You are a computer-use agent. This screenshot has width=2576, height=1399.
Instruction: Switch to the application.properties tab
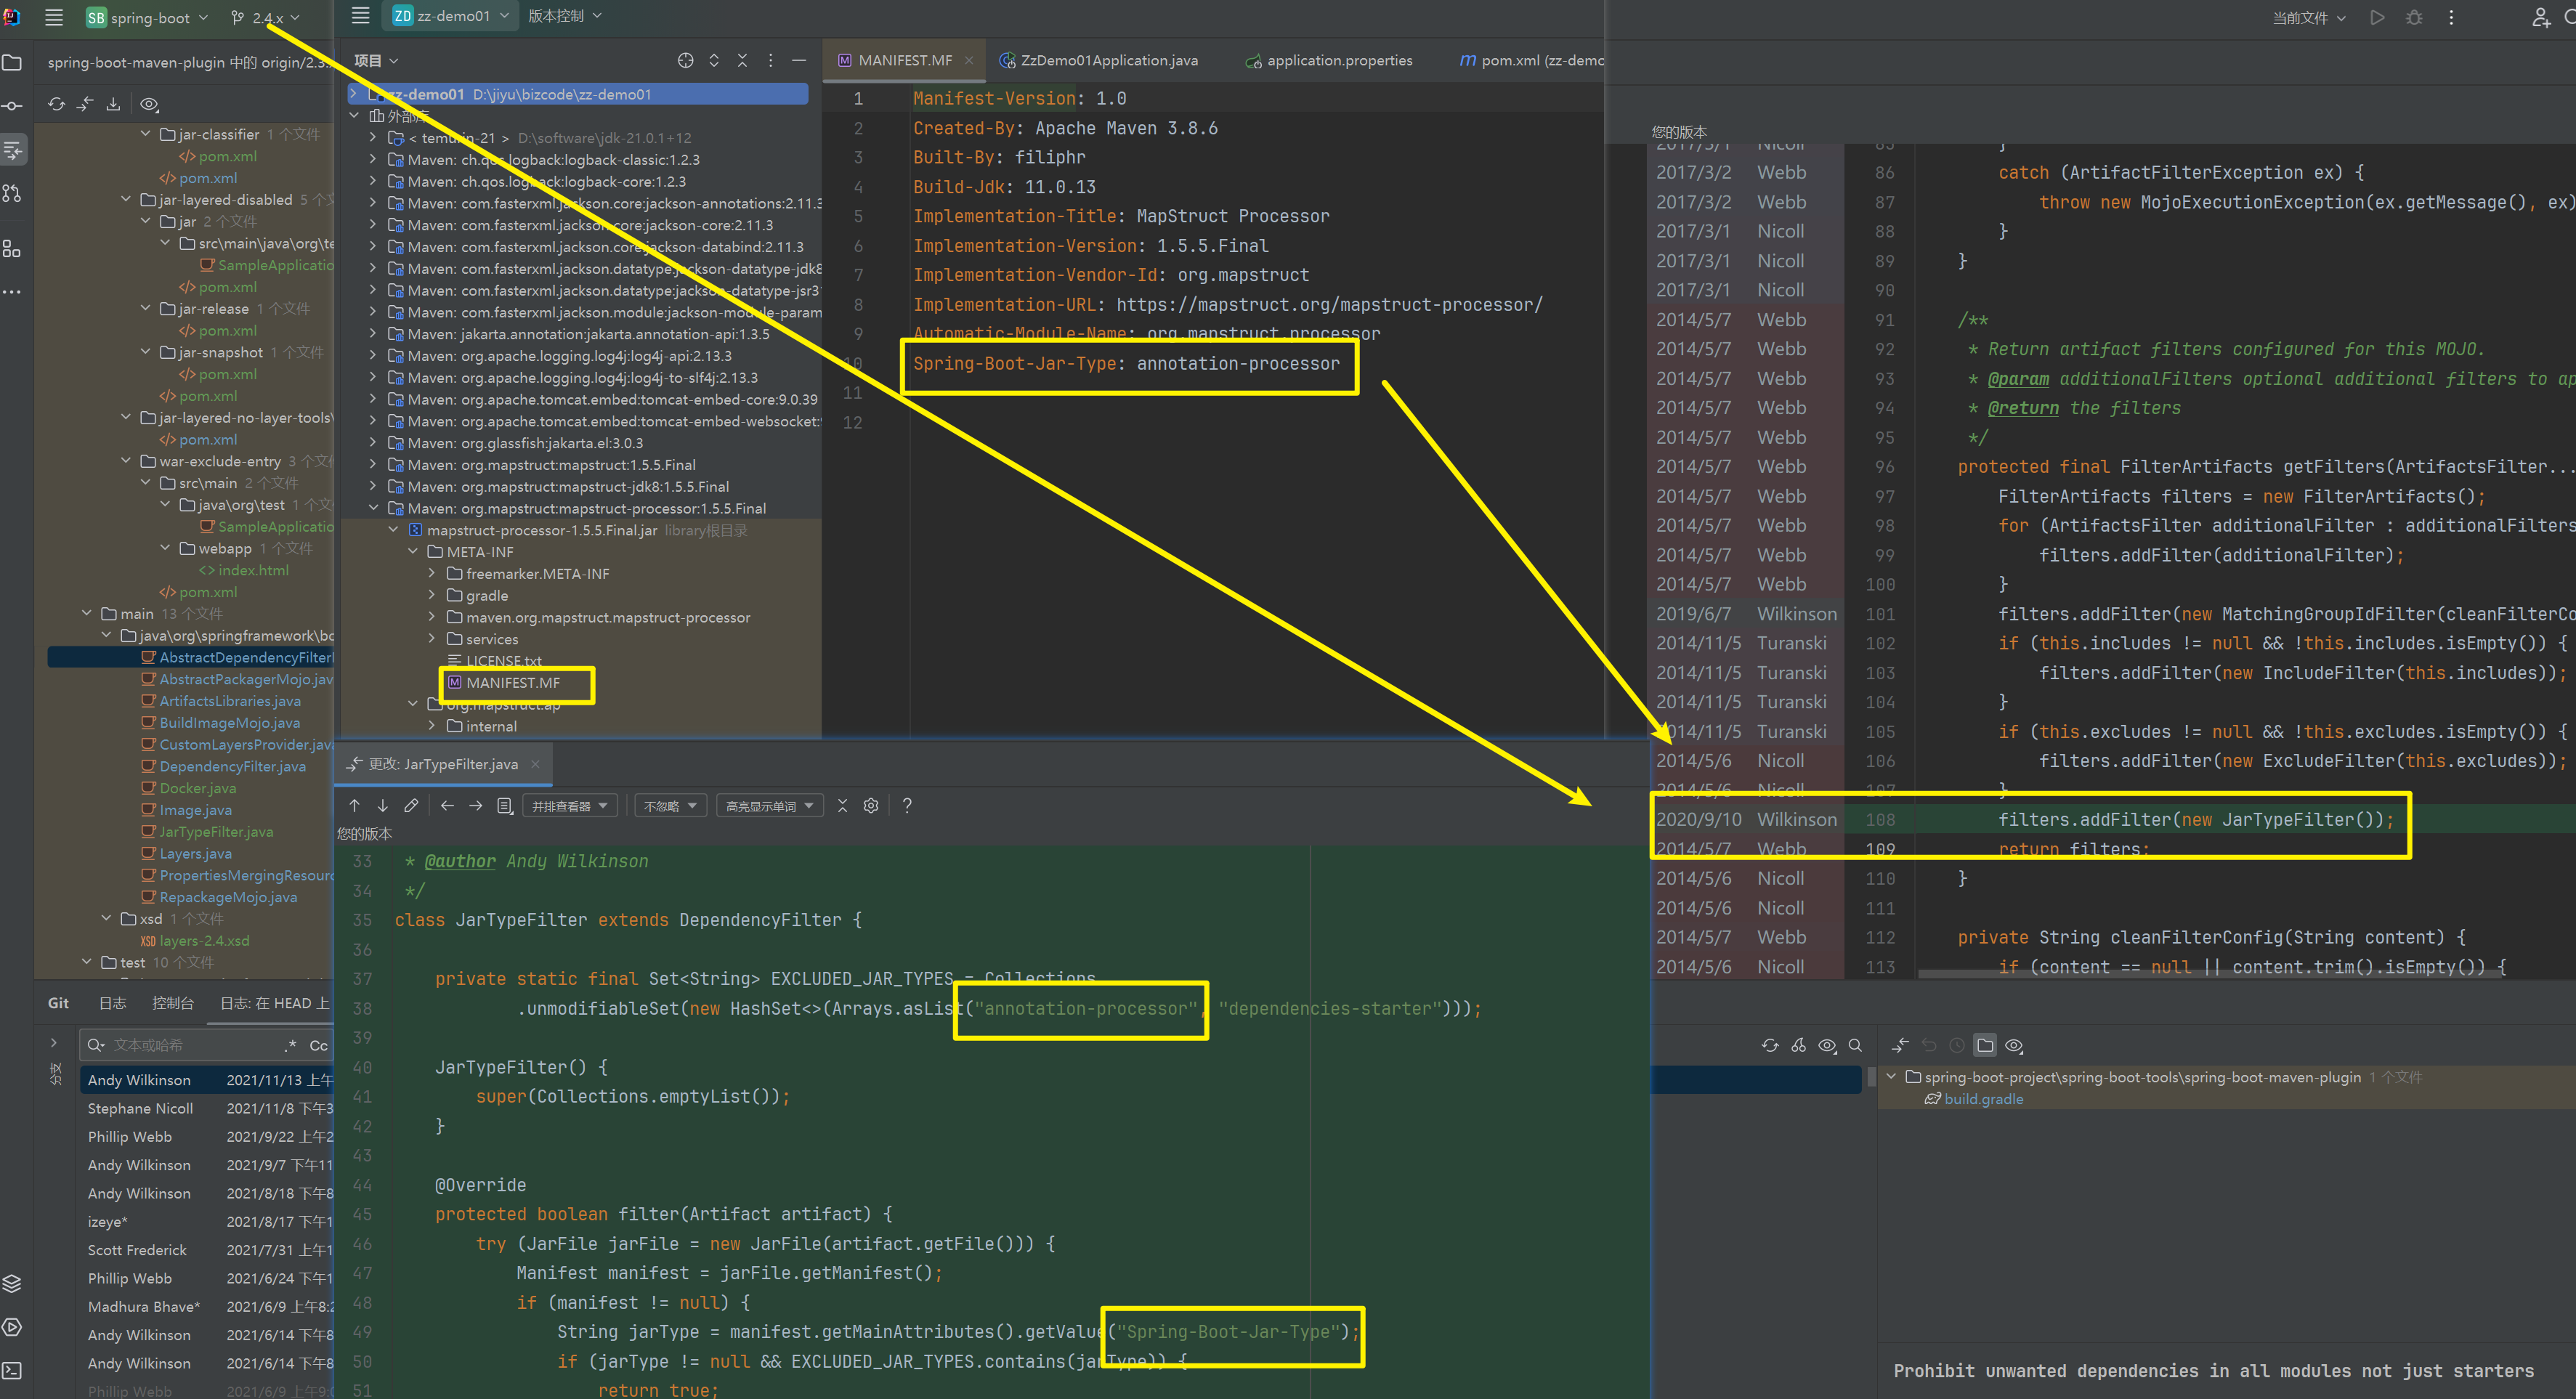point(1338,60)
